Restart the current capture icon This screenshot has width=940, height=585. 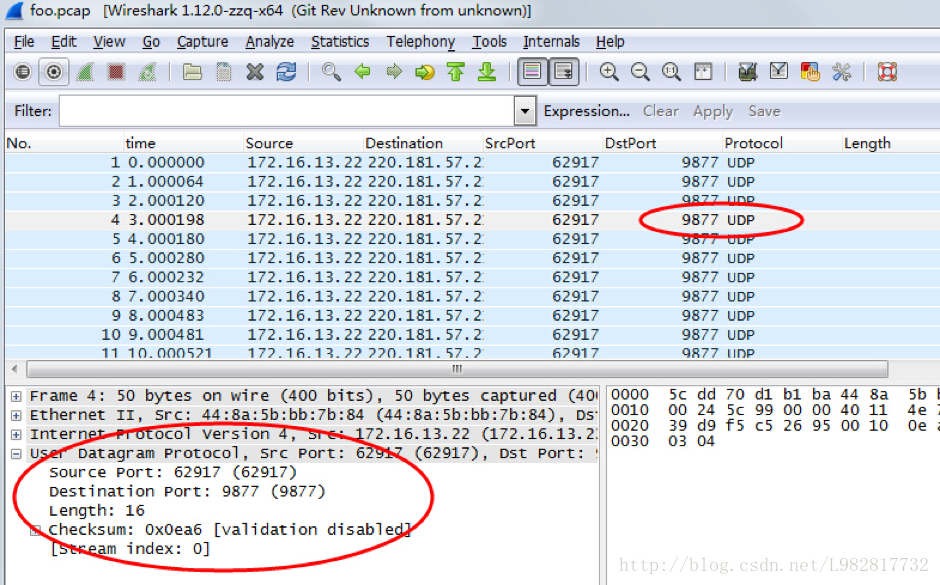147,73
